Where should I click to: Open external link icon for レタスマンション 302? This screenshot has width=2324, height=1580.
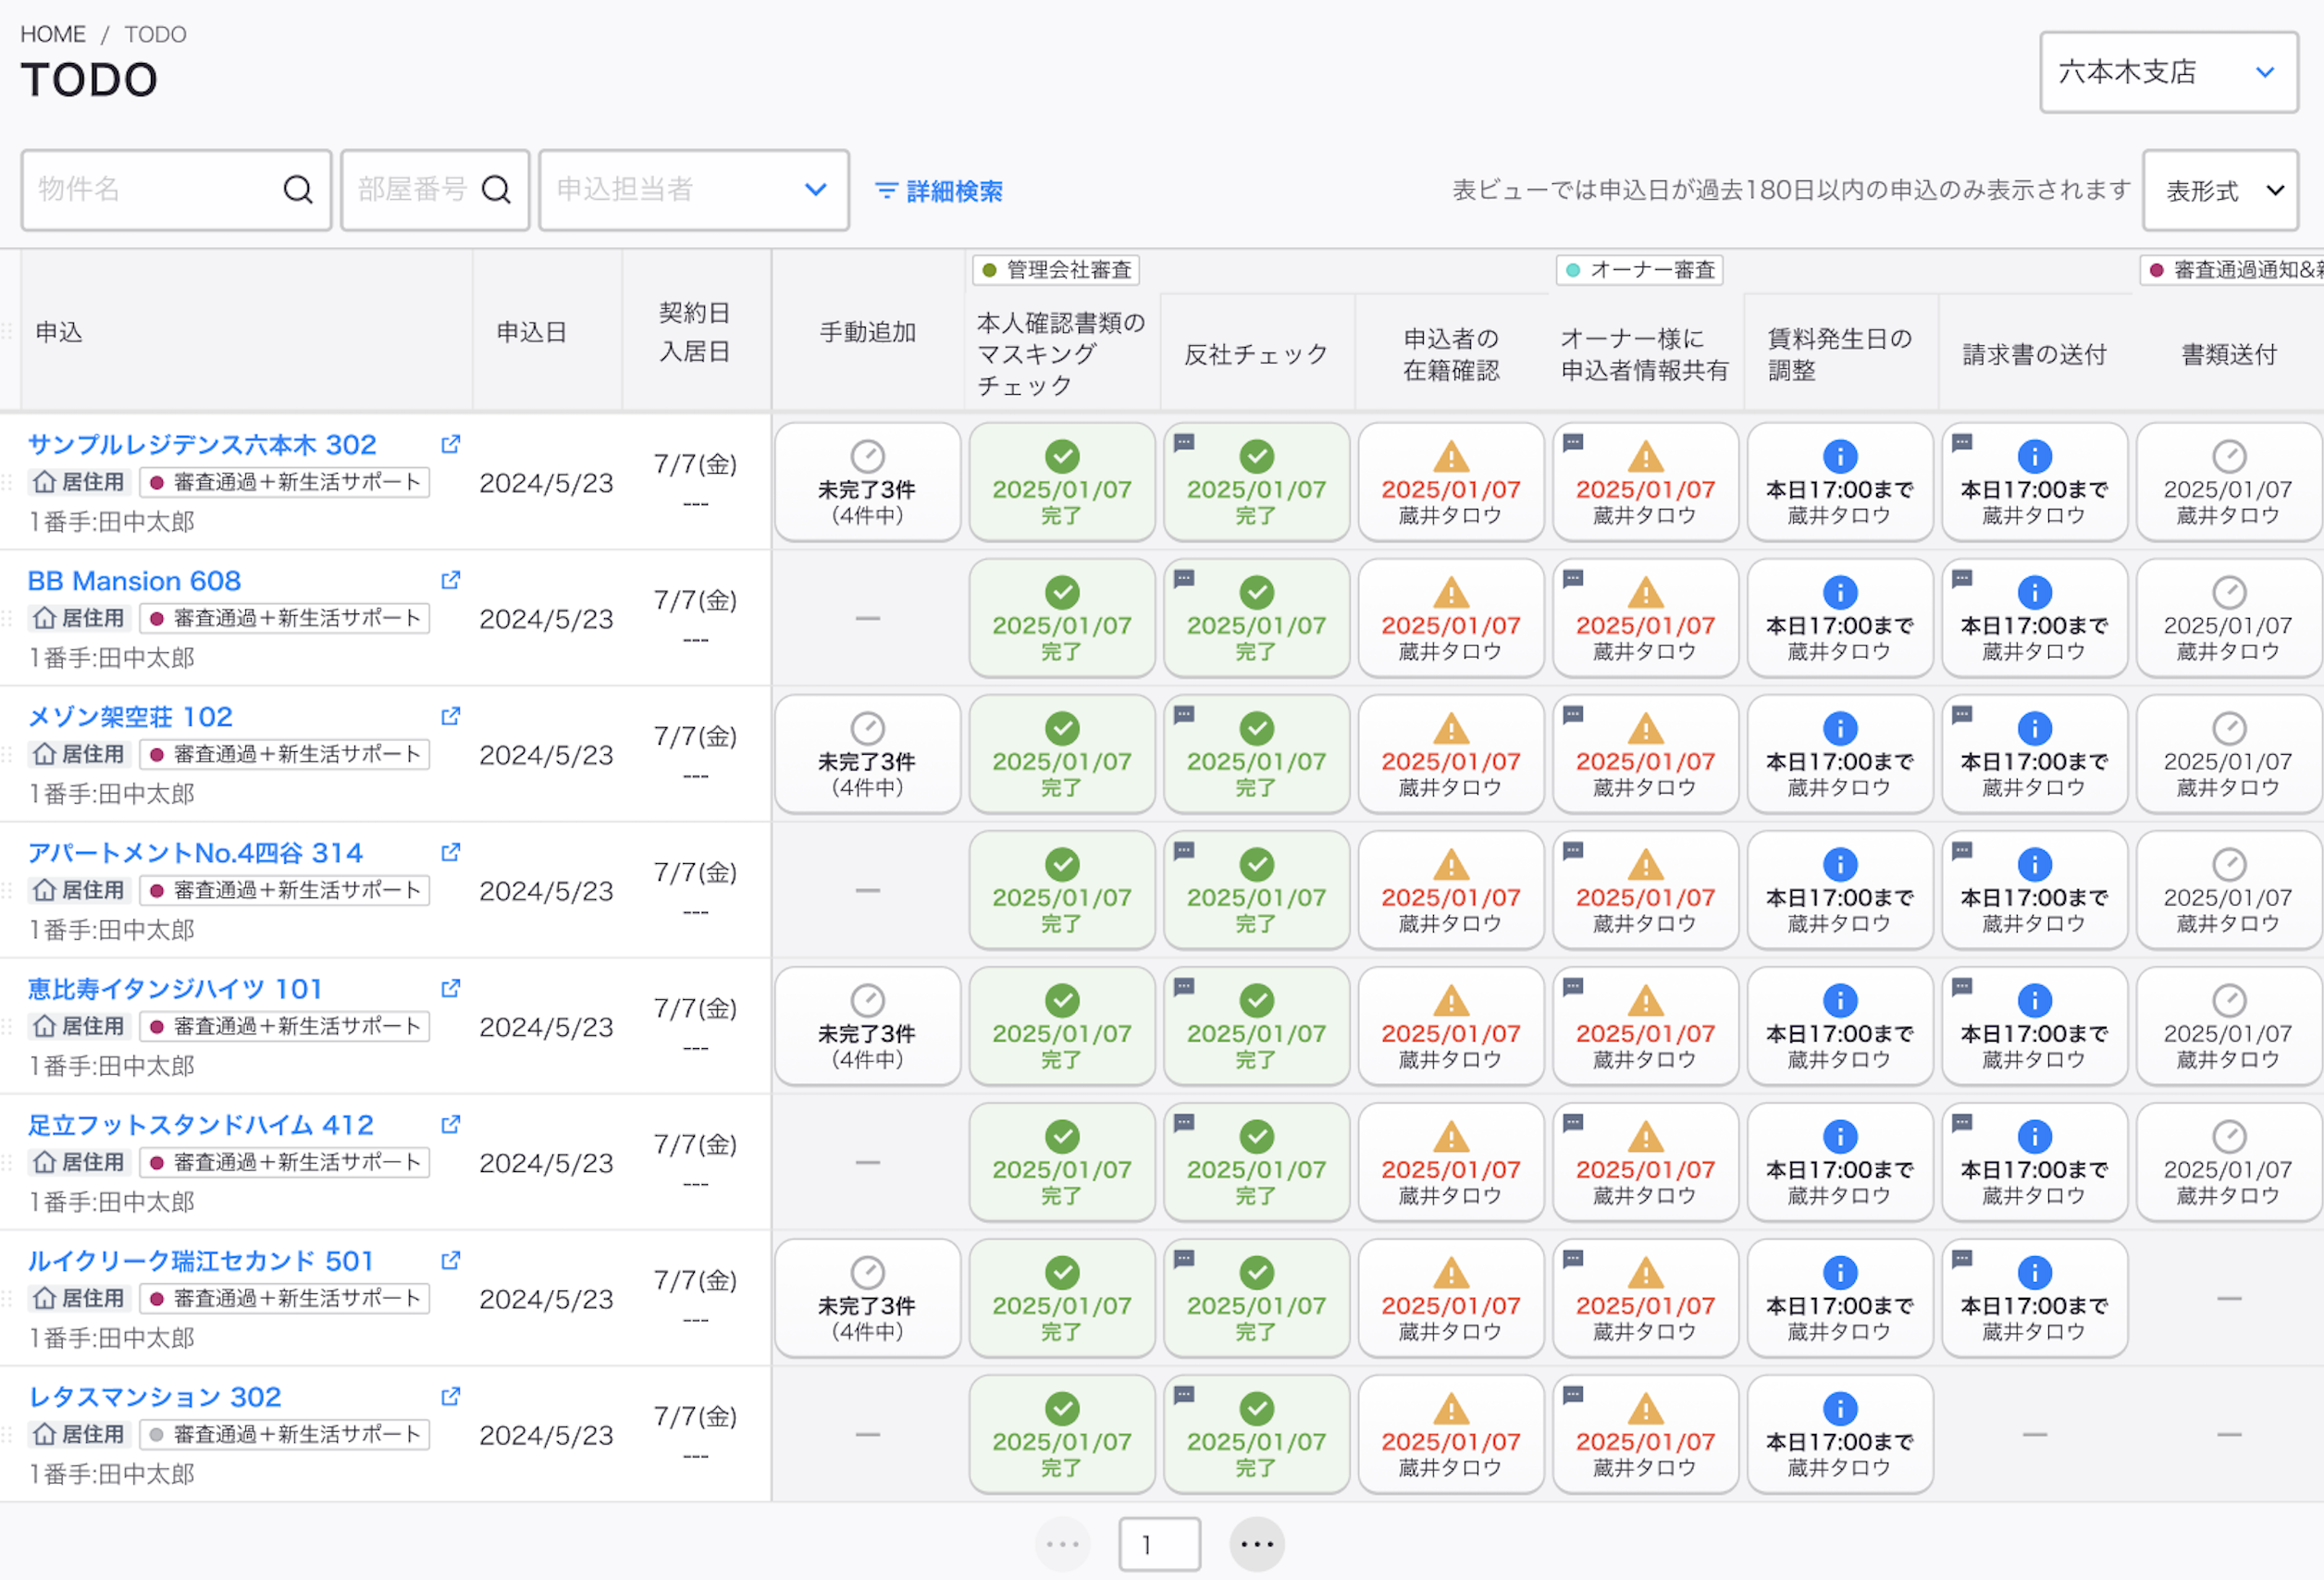coord(451,1396)
